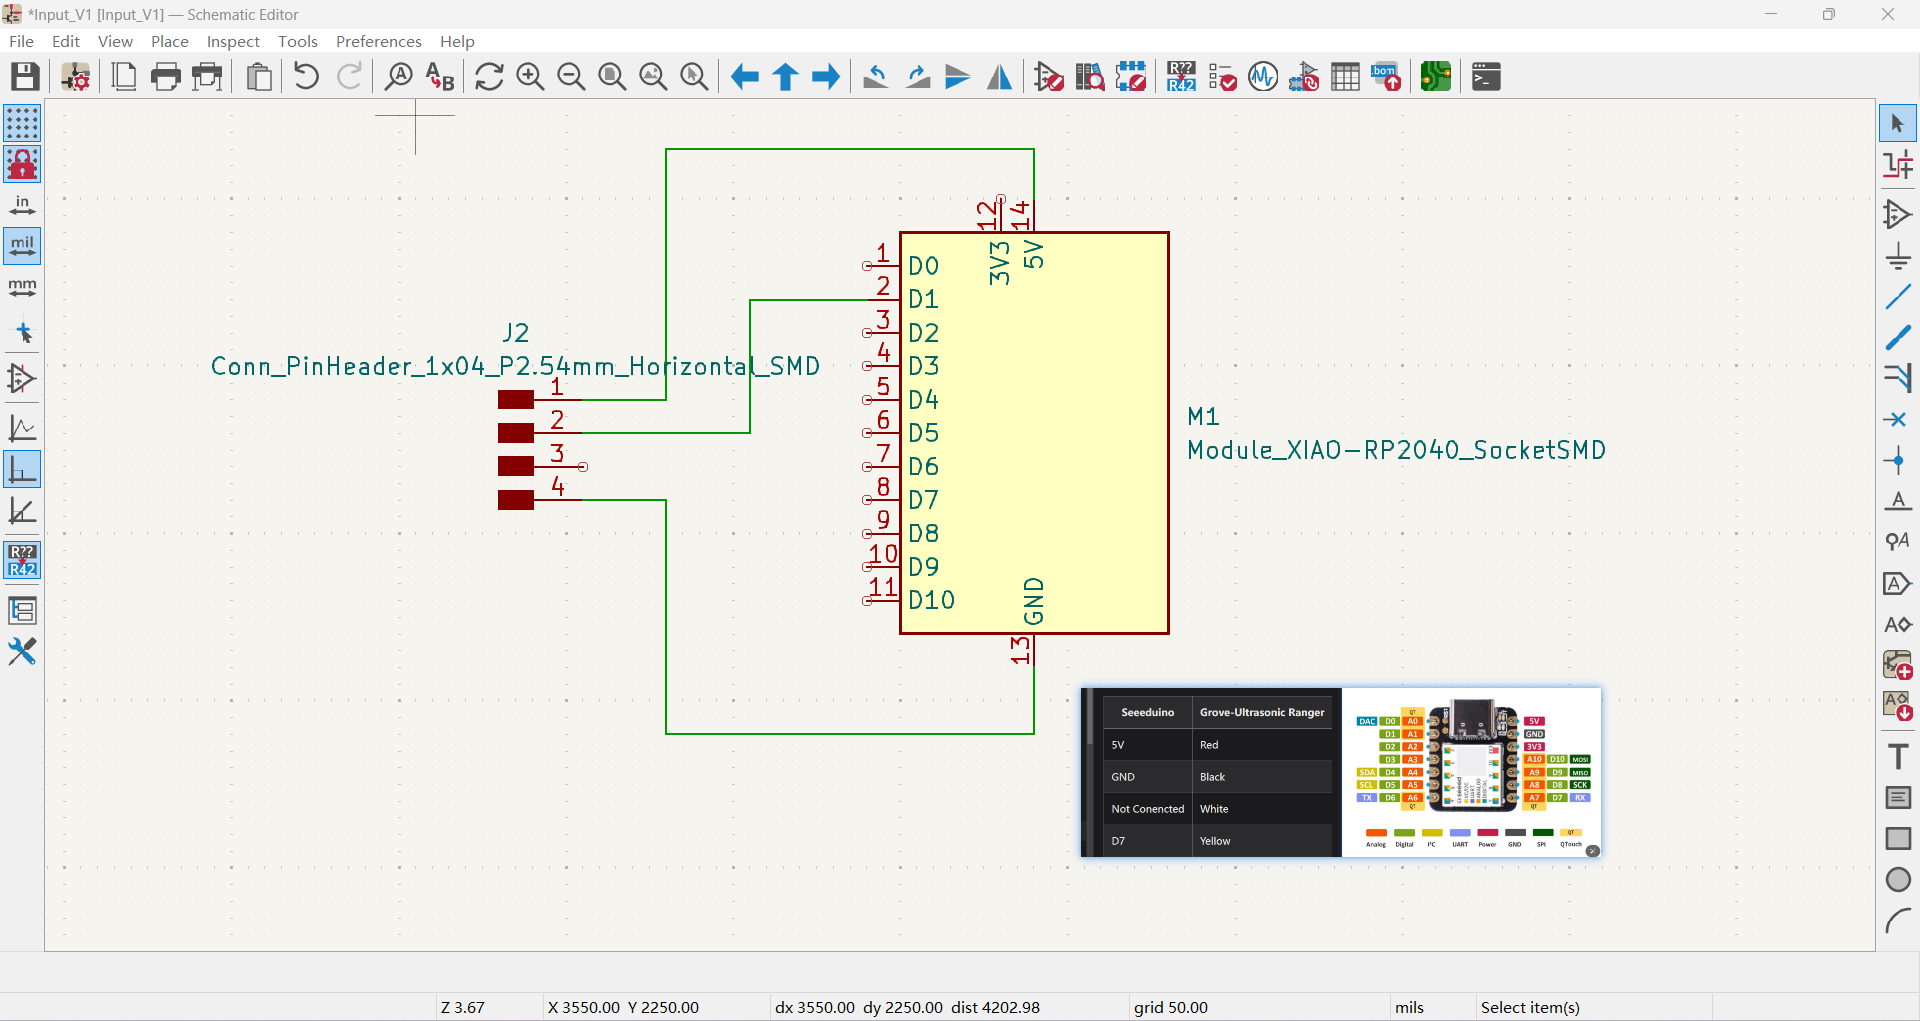Select the Hierarchical Sheet tool
The width and height of the screenshot is (1920, 1021).
1897,665
